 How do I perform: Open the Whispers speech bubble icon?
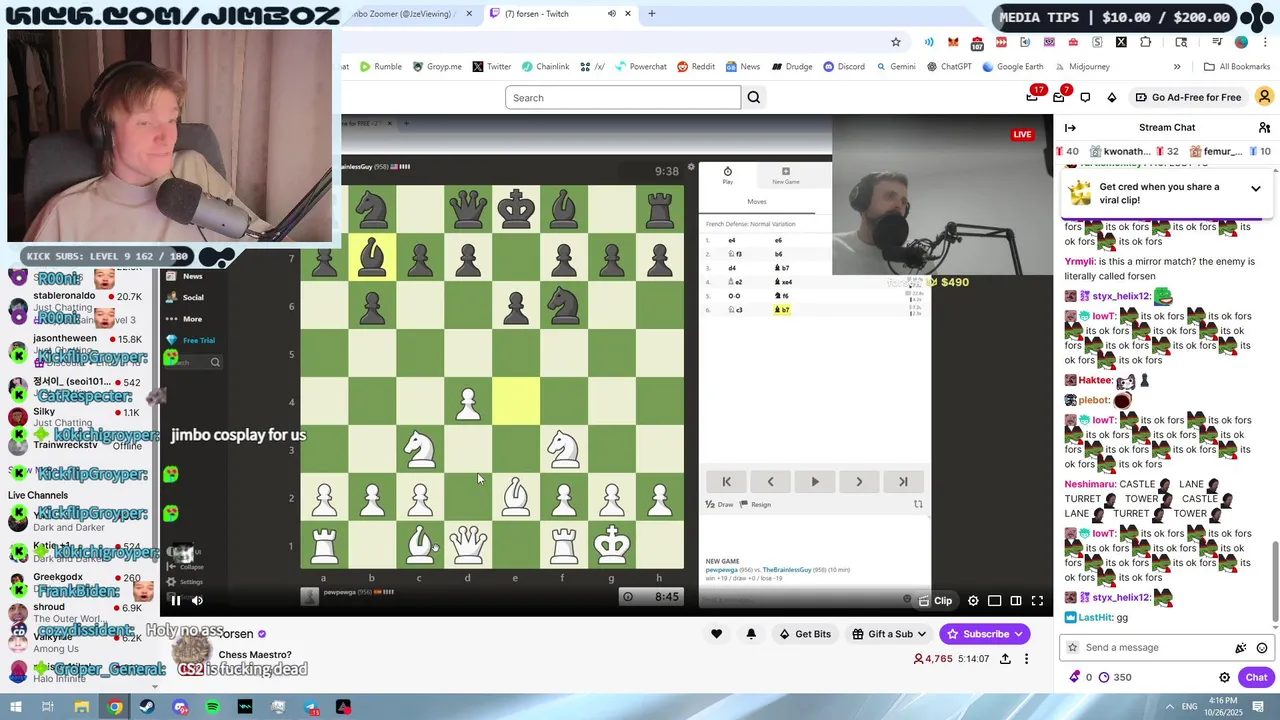coord(1085,97)
